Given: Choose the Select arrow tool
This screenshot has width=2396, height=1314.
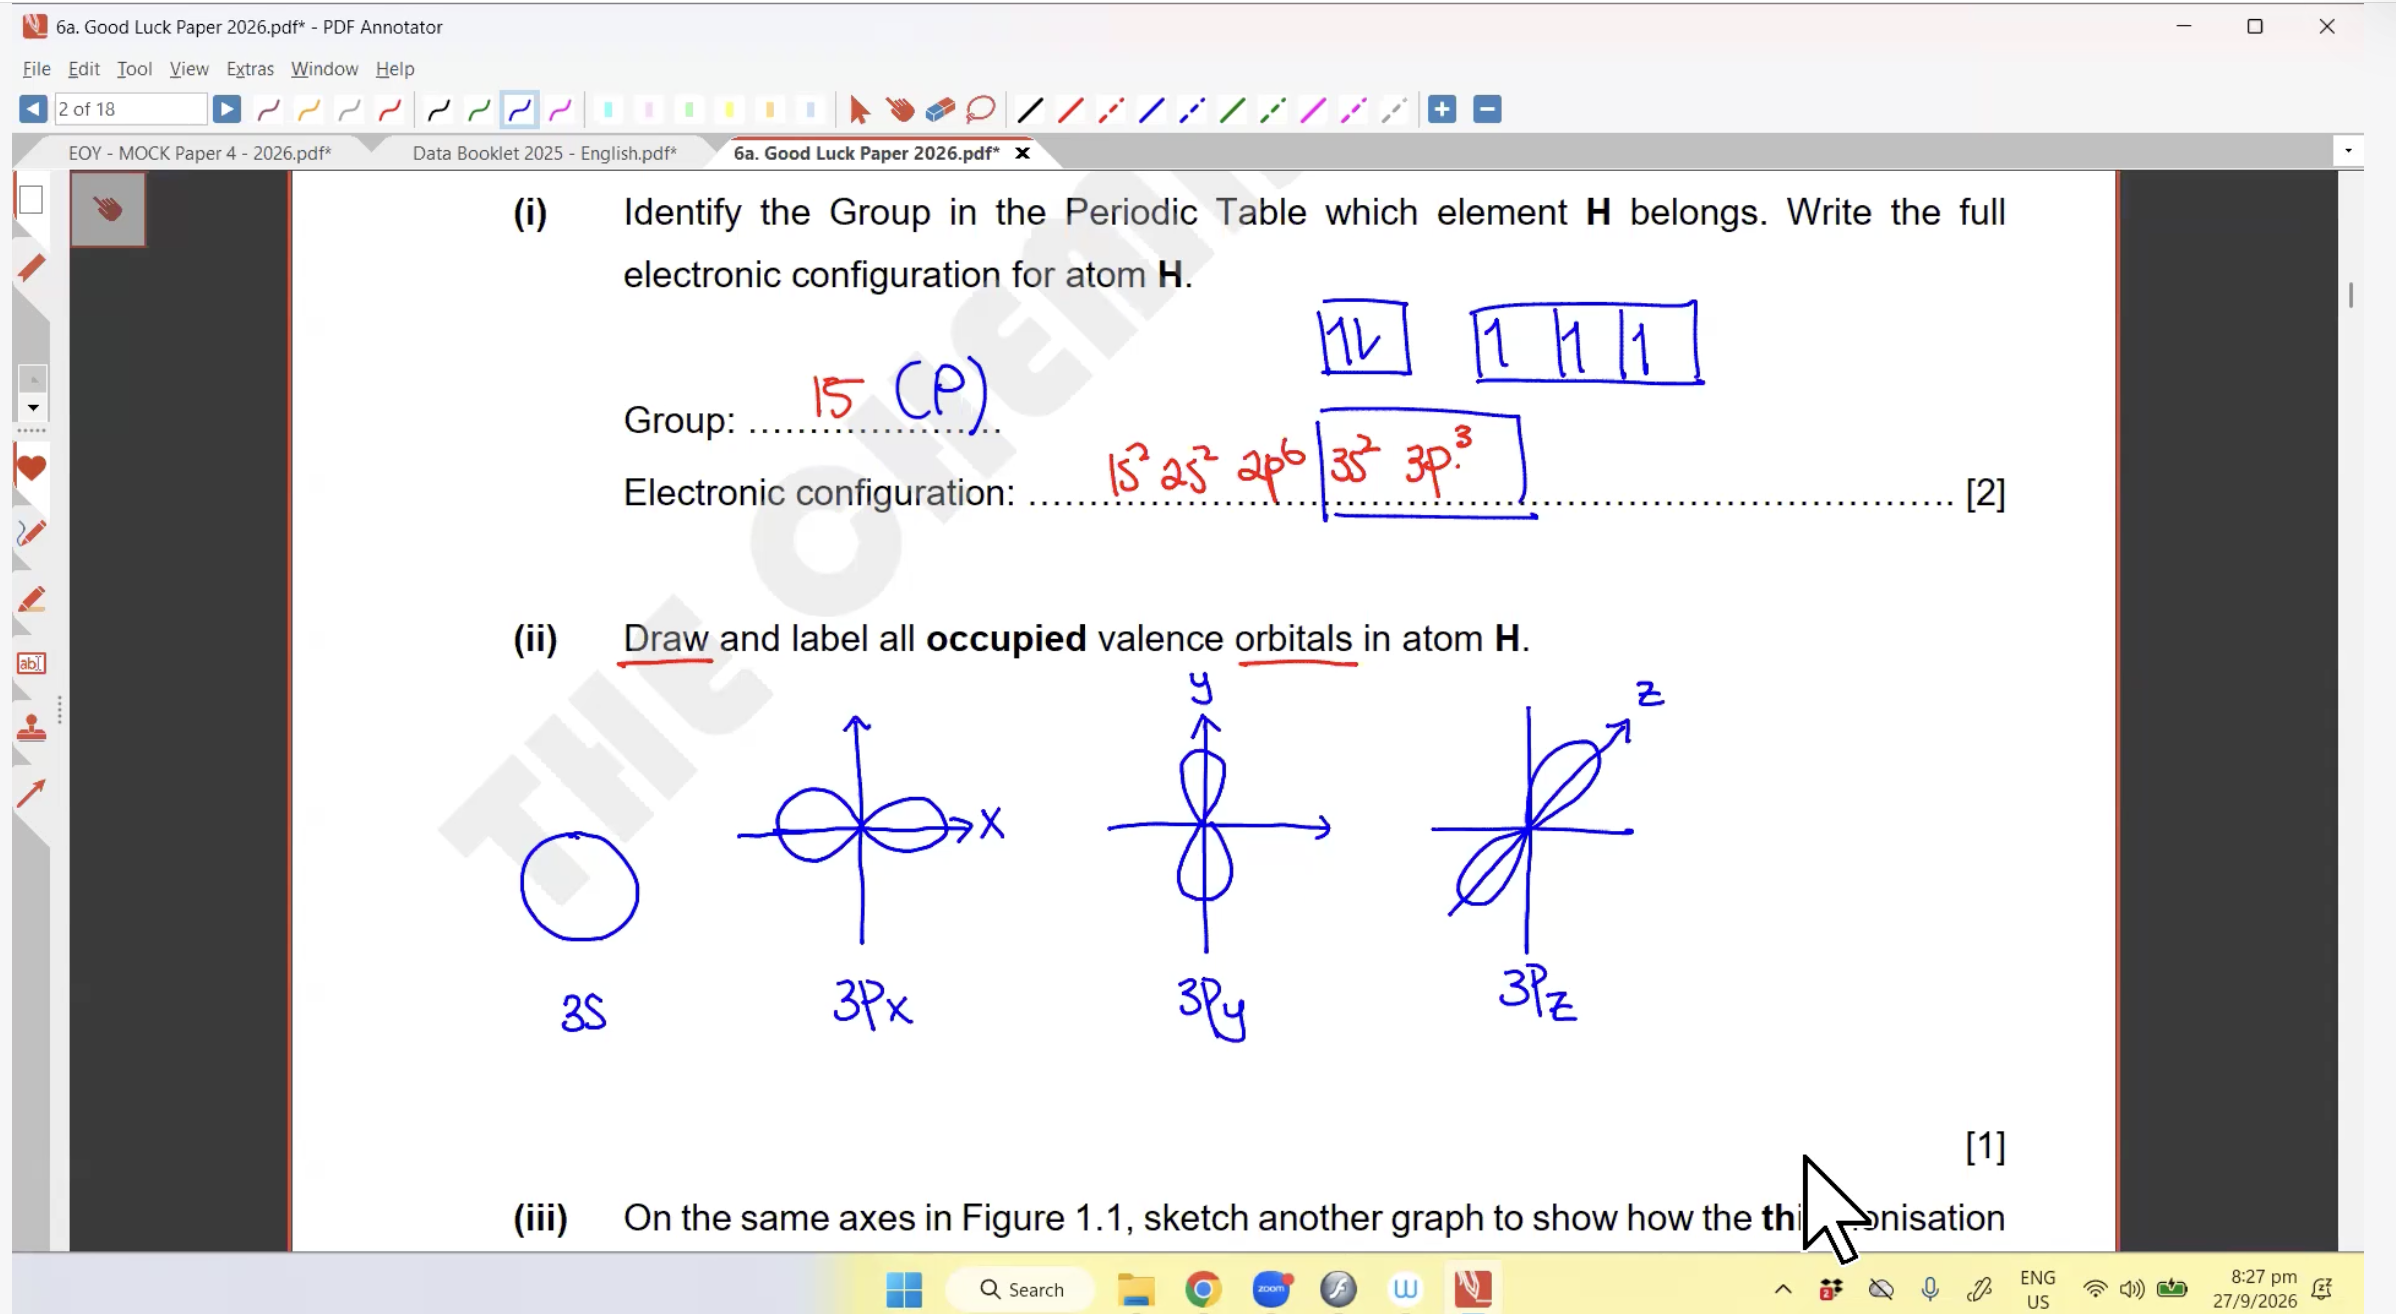Looking at the screenshot, I should coord(858,109).
